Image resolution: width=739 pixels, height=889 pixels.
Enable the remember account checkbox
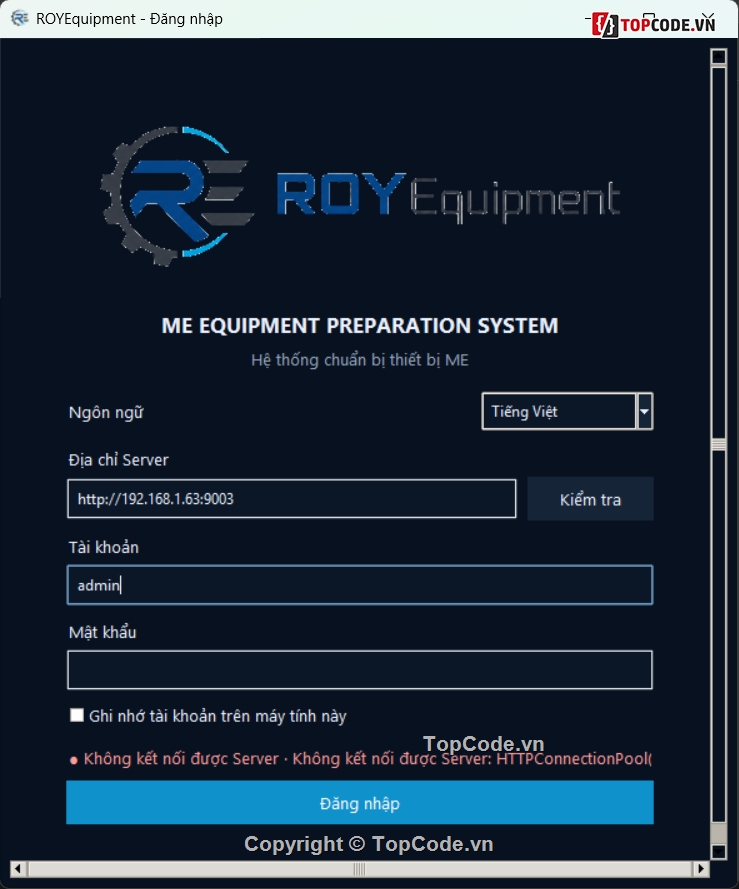click(x=77, y=715)
